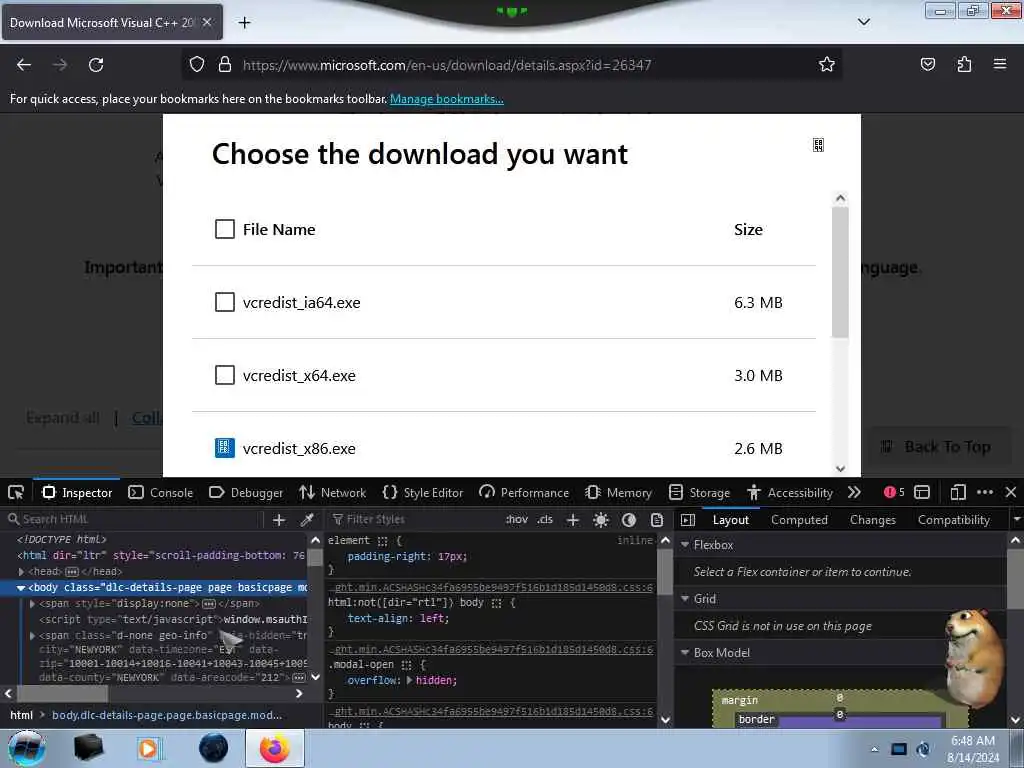The image size is (1024, 768).
Task: Go back using the browser back arrow
Action: (x=24, y=65)
